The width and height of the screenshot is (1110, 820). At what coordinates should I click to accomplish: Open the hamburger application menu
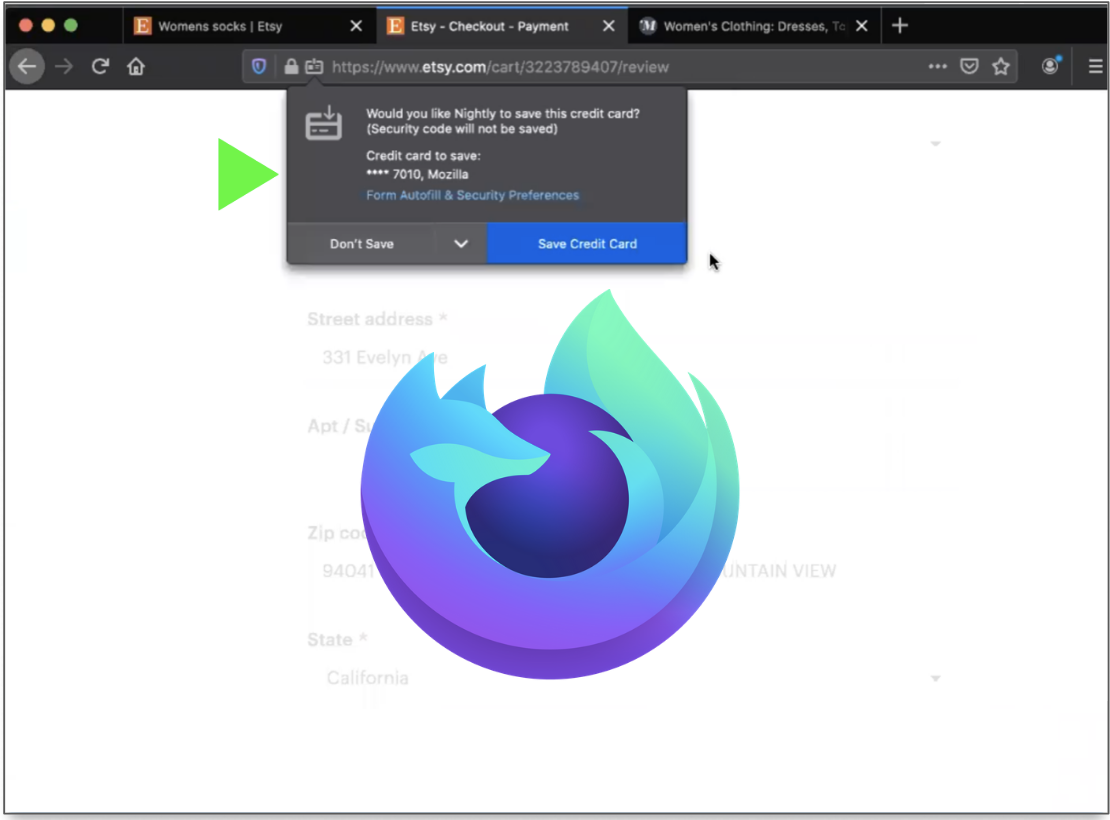[x=1095, y=67]
